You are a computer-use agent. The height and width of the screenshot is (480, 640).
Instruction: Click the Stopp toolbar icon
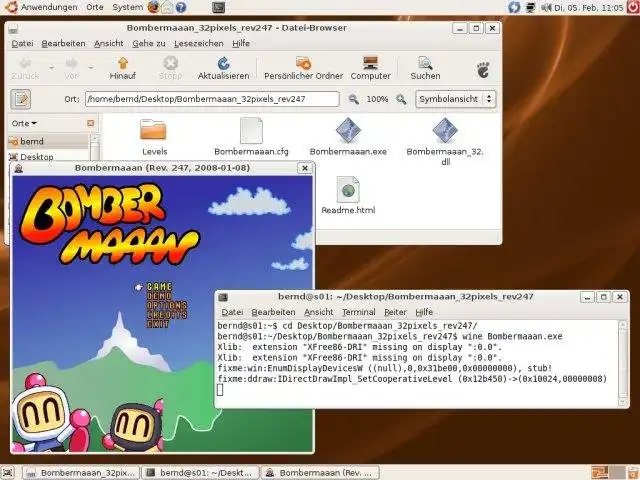[170, 63]
